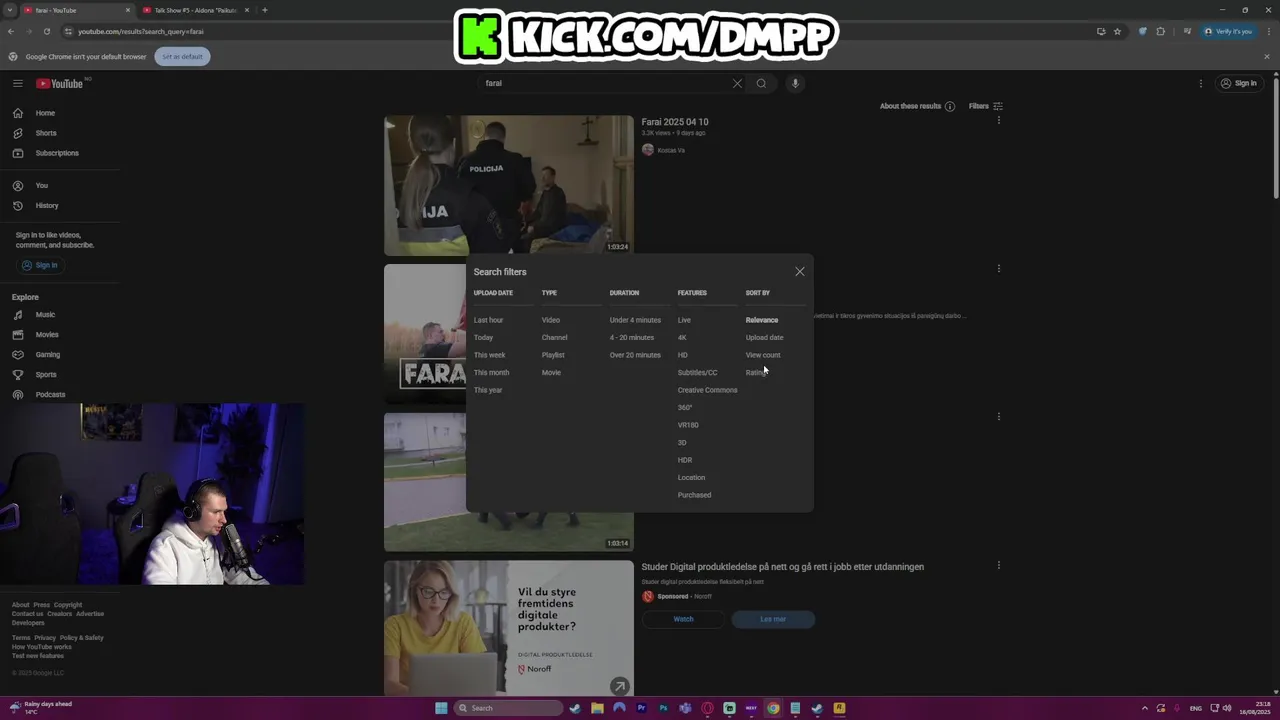Open the YouTube hamburger guide menu
Image resolution: width=1280 pixels, height=720 pixels.
click(x=18, y=83)
